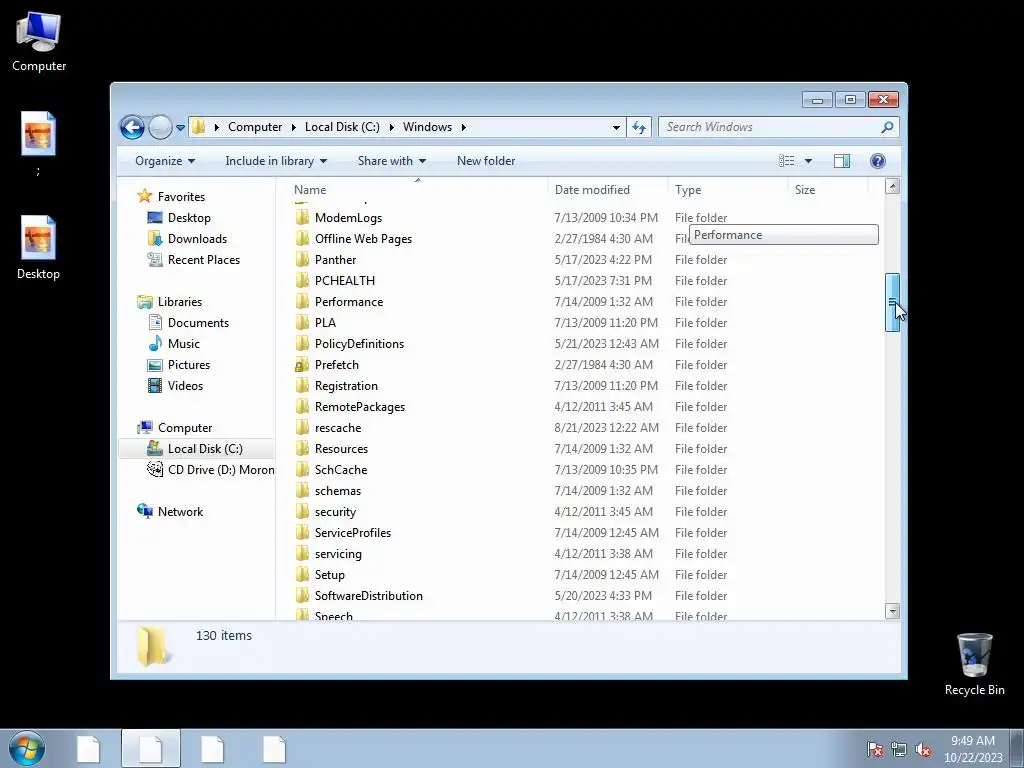Click the search magnifier icon

tap(887, 127)
